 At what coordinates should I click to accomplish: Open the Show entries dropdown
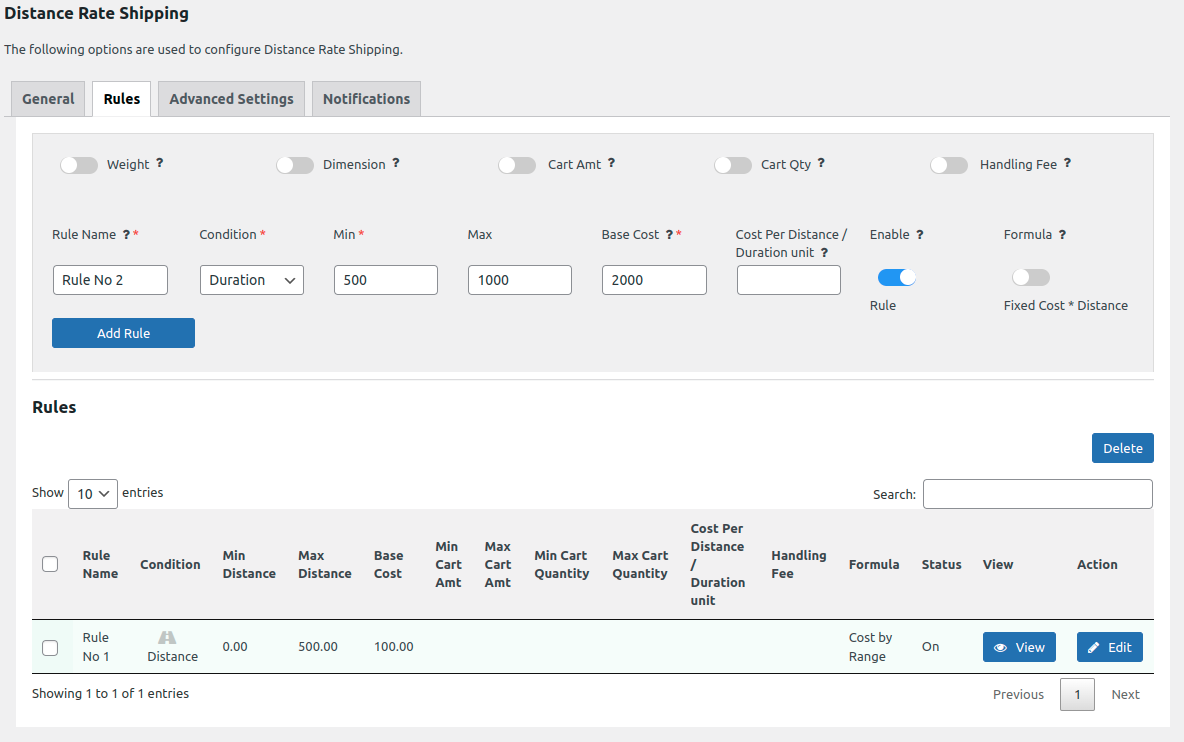[x=92, y=493]
